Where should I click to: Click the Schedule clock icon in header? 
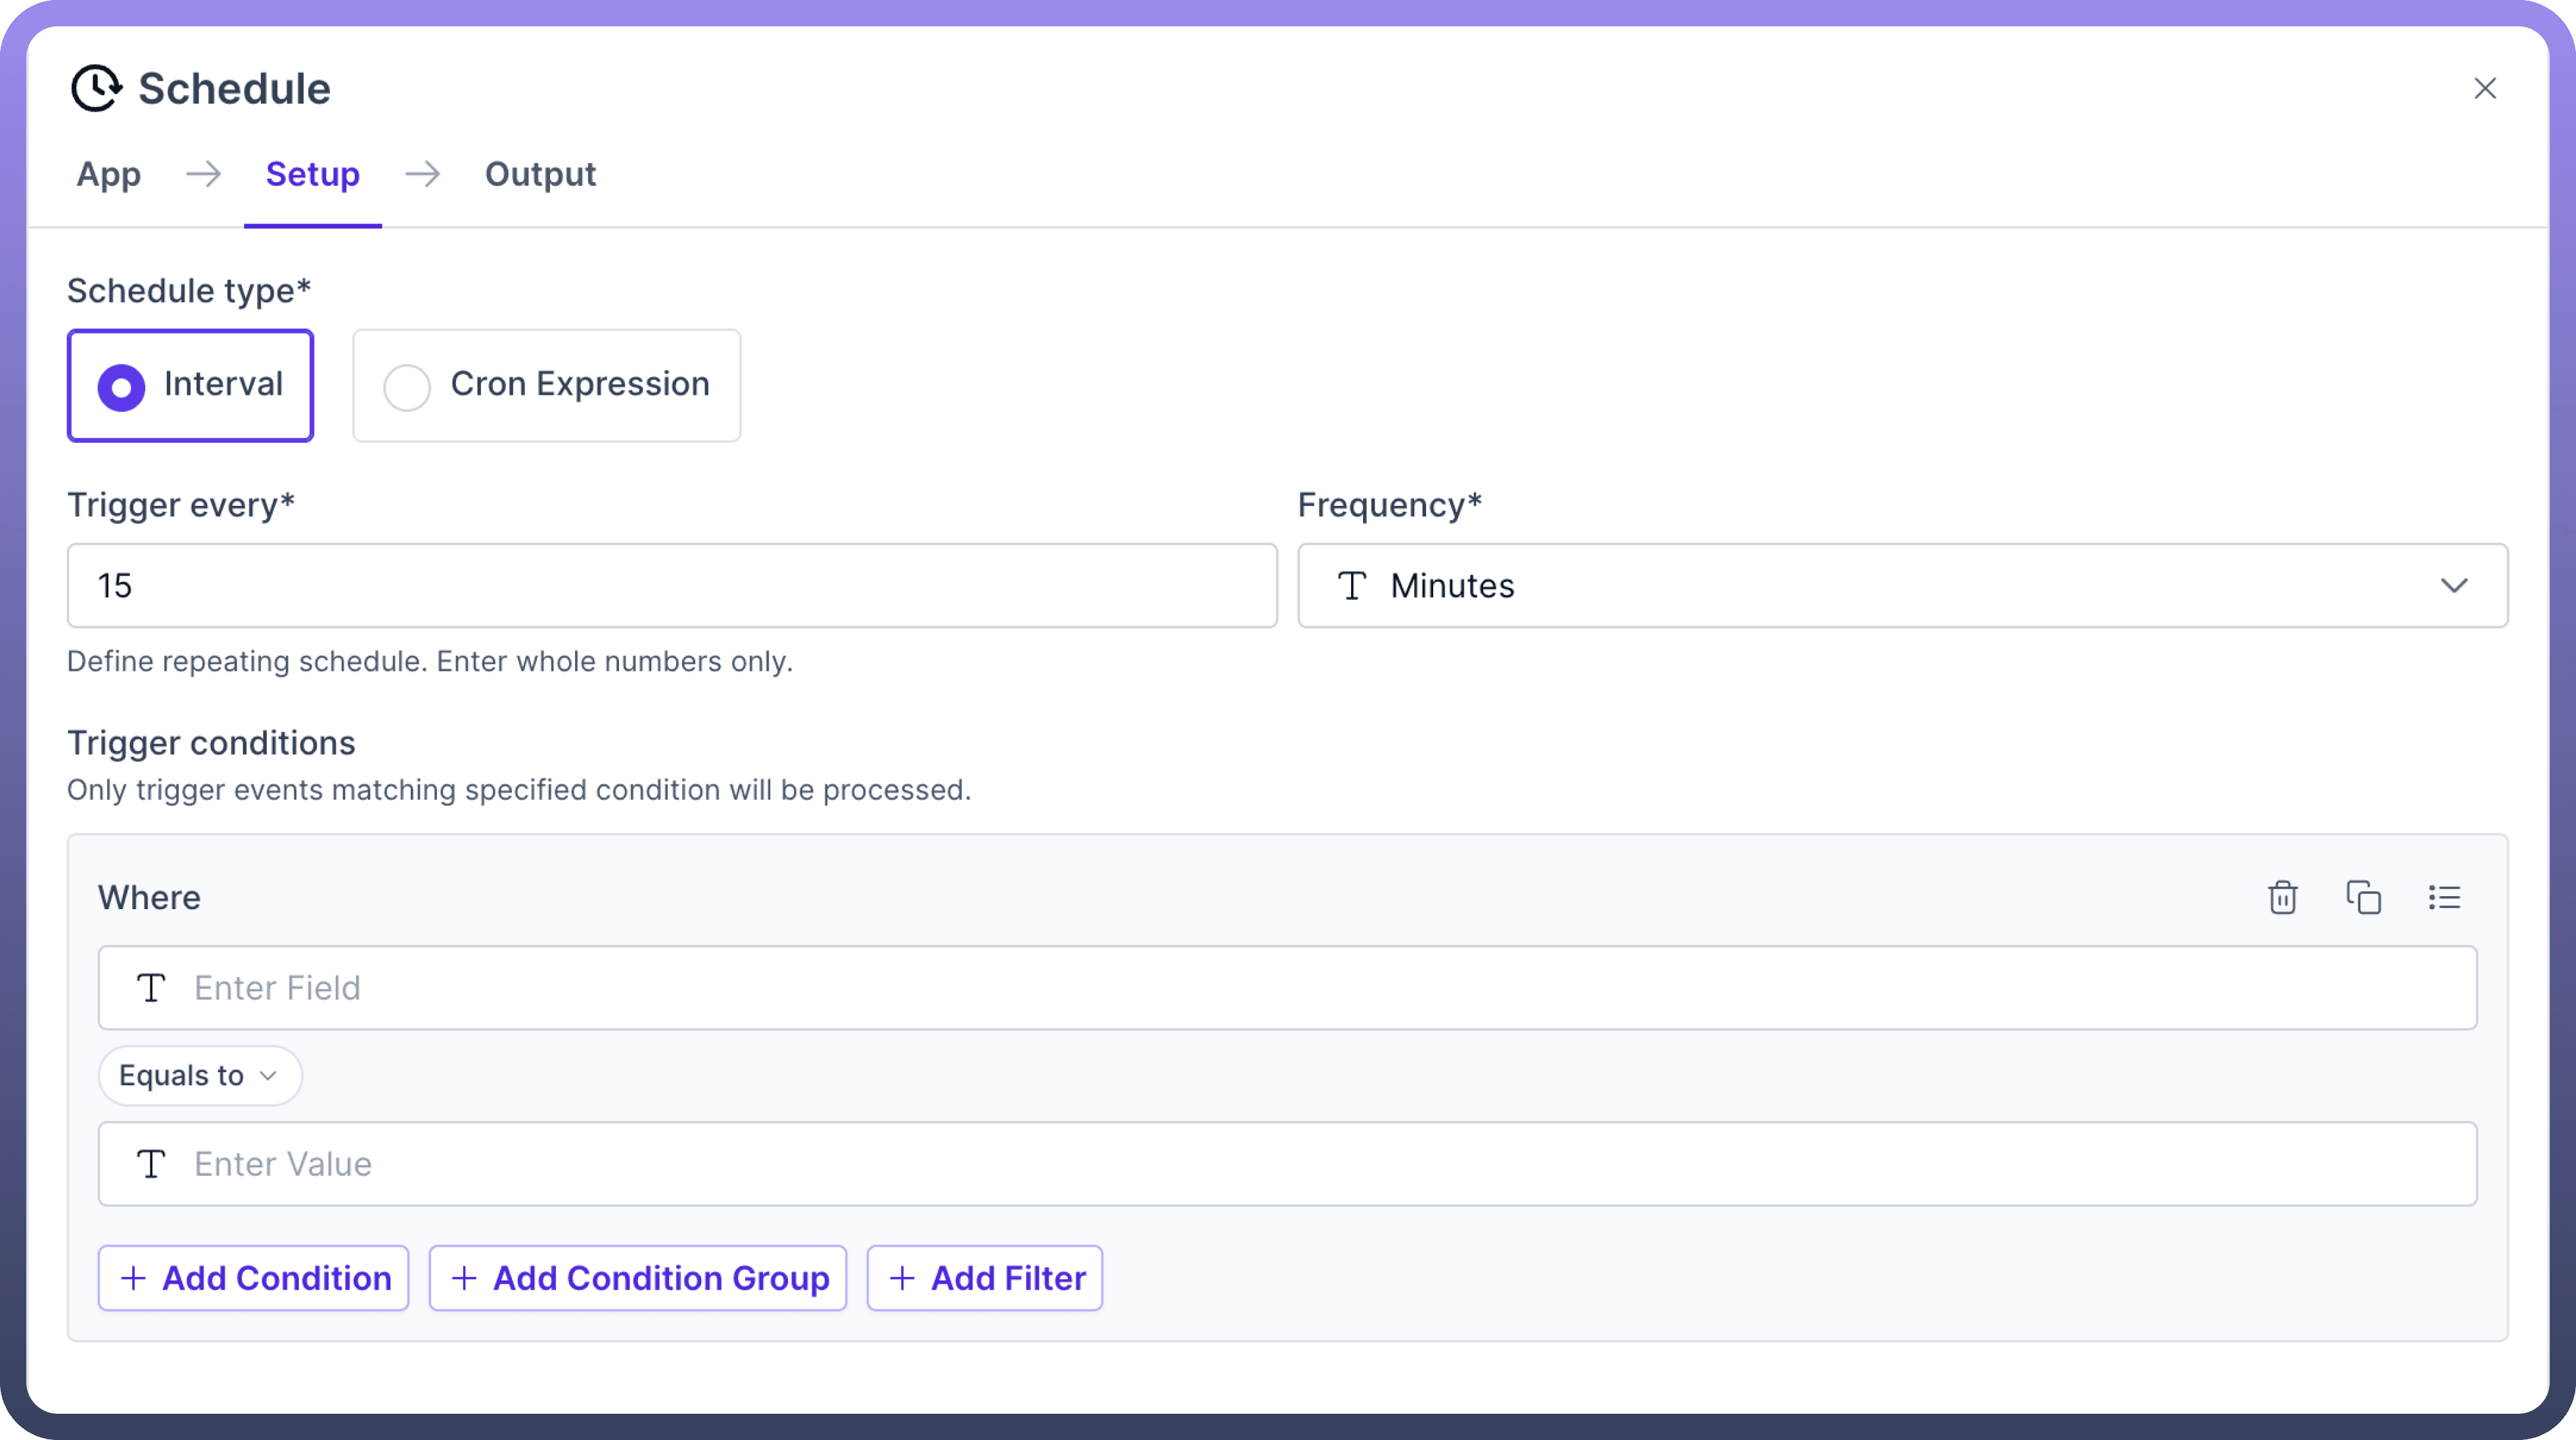pyautogui.click(x=96, y=88)
